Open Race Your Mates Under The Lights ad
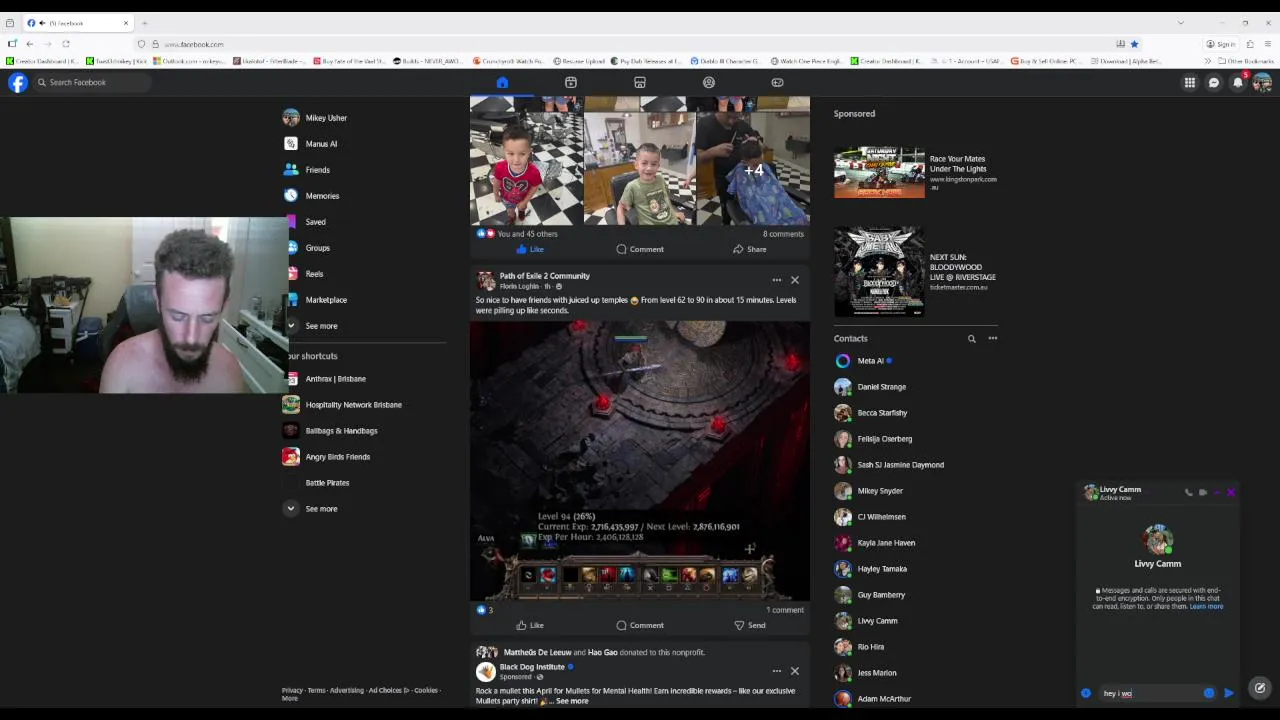This screenshot has width=1280, height=720. [x=916, y=172]
